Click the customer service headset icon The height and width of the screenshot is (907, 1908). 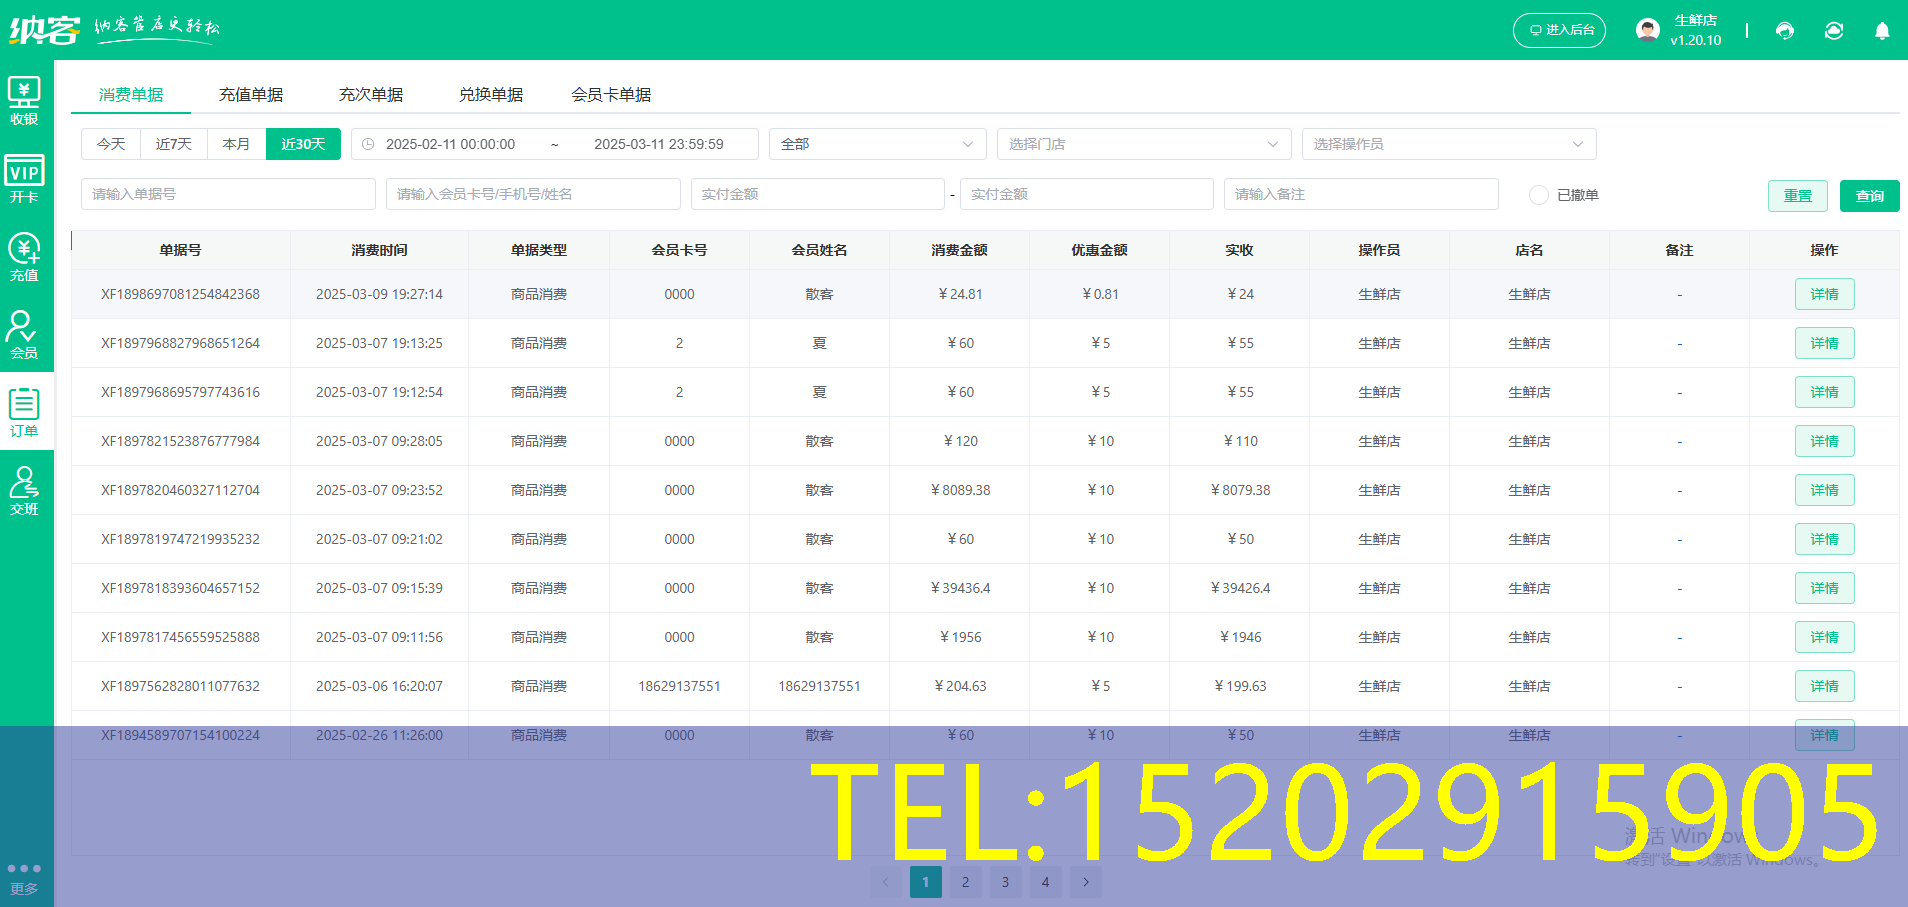[x=1785, y=30]
